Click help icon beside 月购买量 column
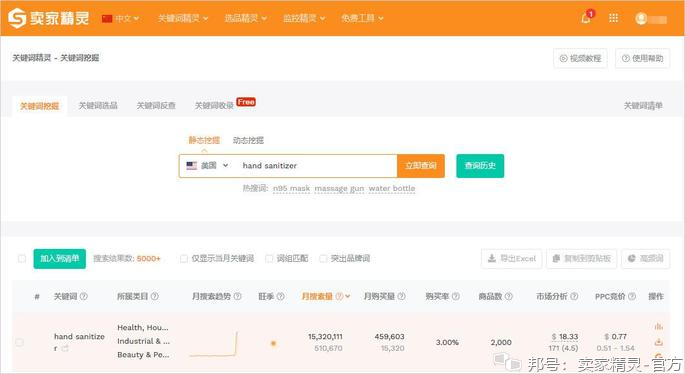This screenshot has width=685, height=374. pyautogui.click(x=401, y=296)
